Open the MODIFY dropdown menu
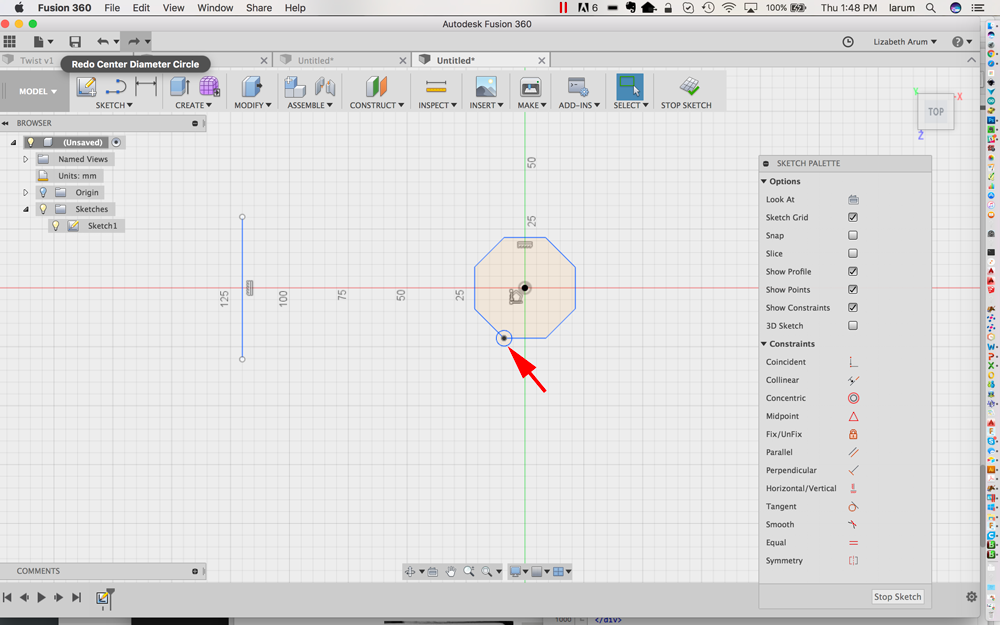Image resolution: width=1000 pixels, height=625 pixels. 253,105
